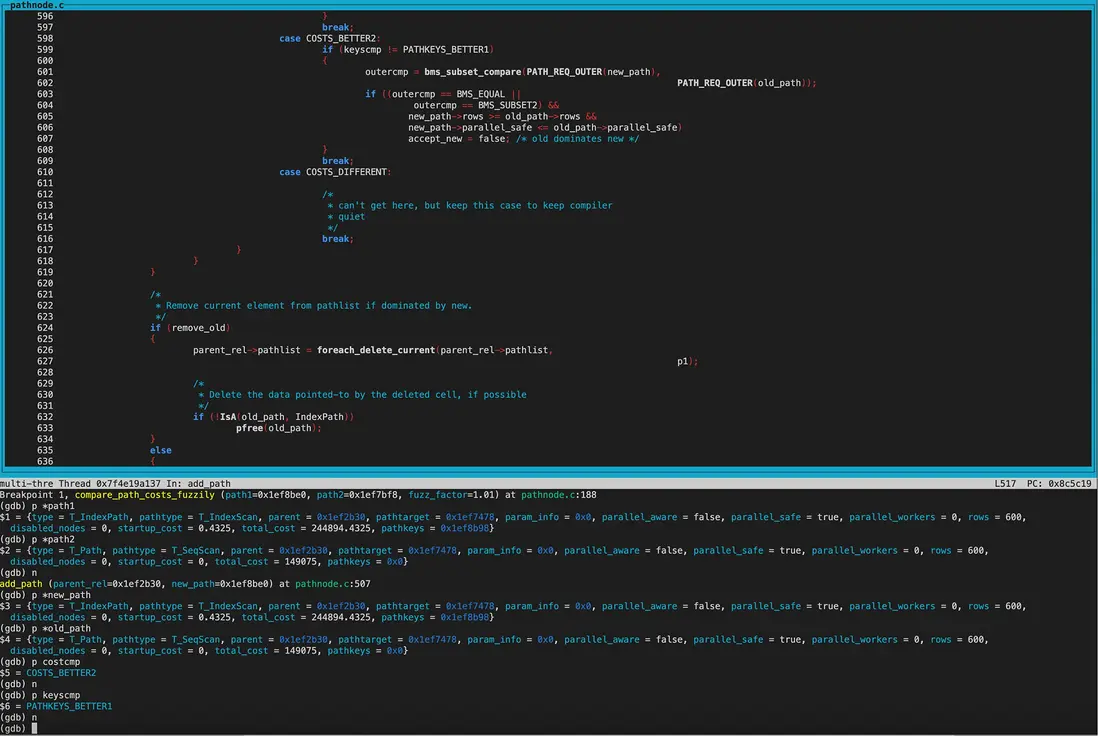Click the '$6 = PATHKEYS_BETTER1' result

coord(56,706)
